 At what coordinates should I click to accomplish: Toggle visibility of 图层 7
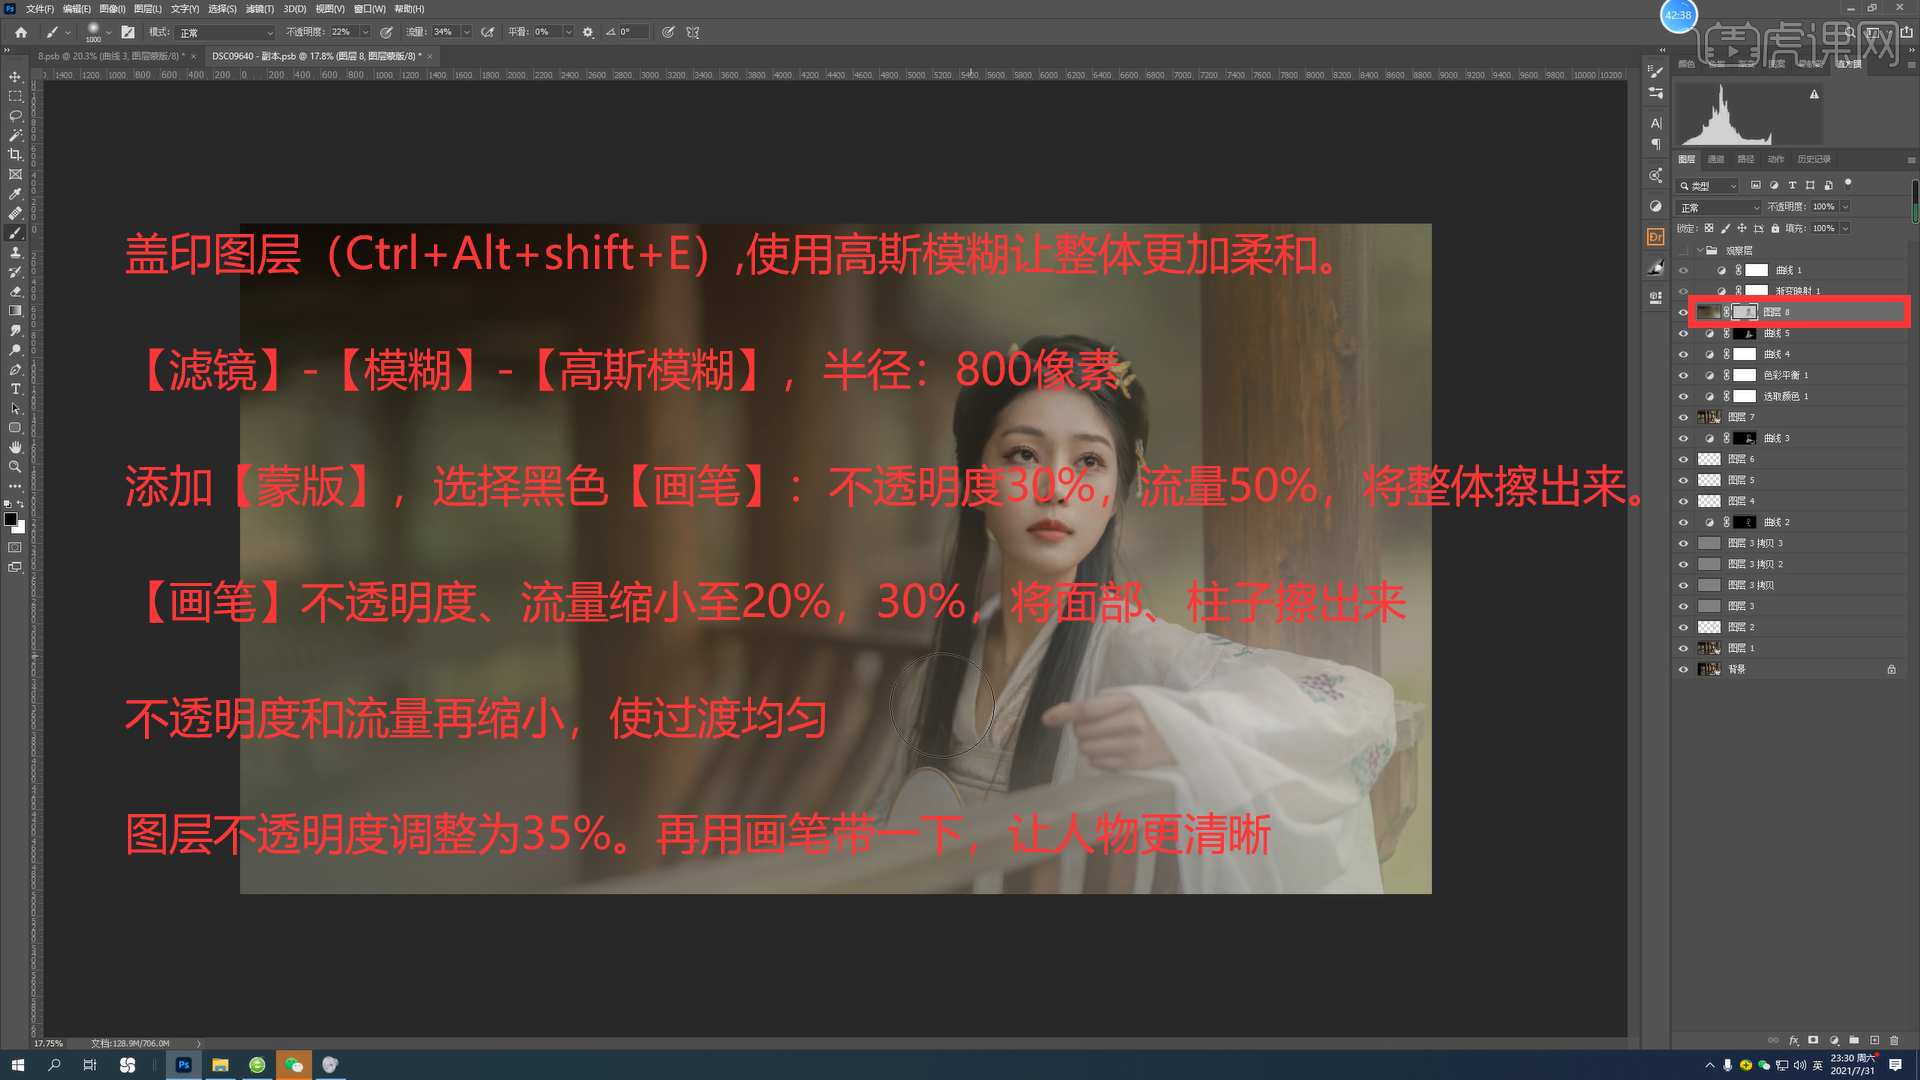click(1683, 418)
